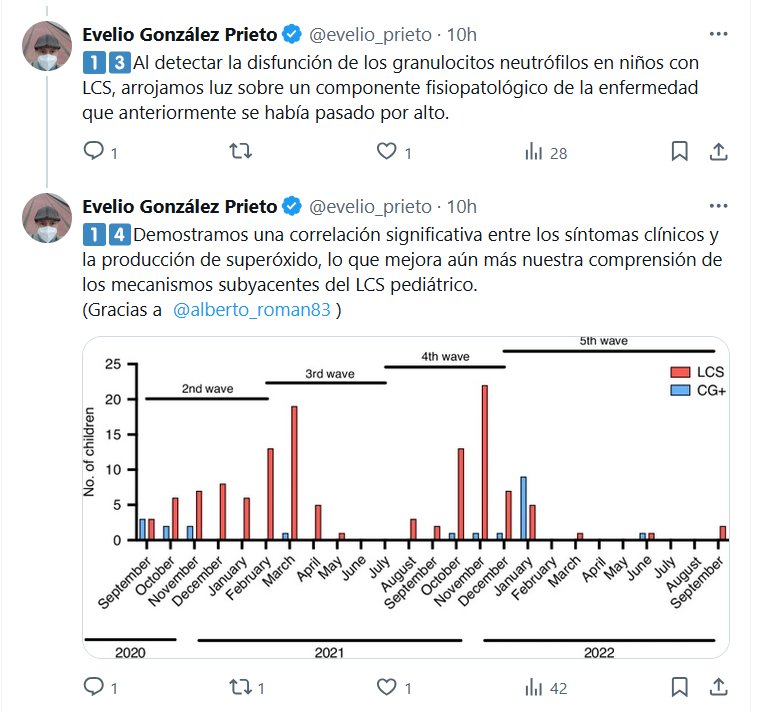
Task: Open the @alberto_roman83 mention link
Action: tap(255, 310)
